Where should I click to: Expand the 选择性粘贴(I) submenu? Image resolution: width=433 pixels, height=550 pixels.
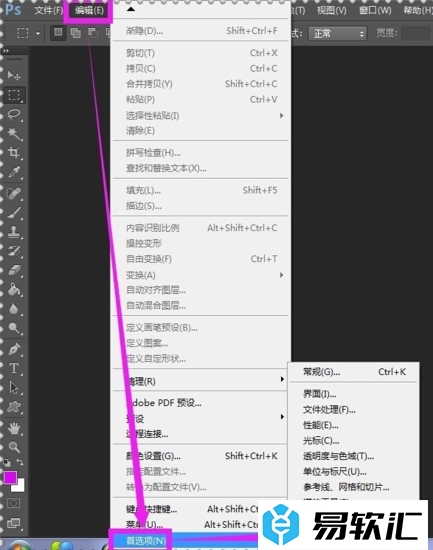pyautogui.click(x=200, y=115)
